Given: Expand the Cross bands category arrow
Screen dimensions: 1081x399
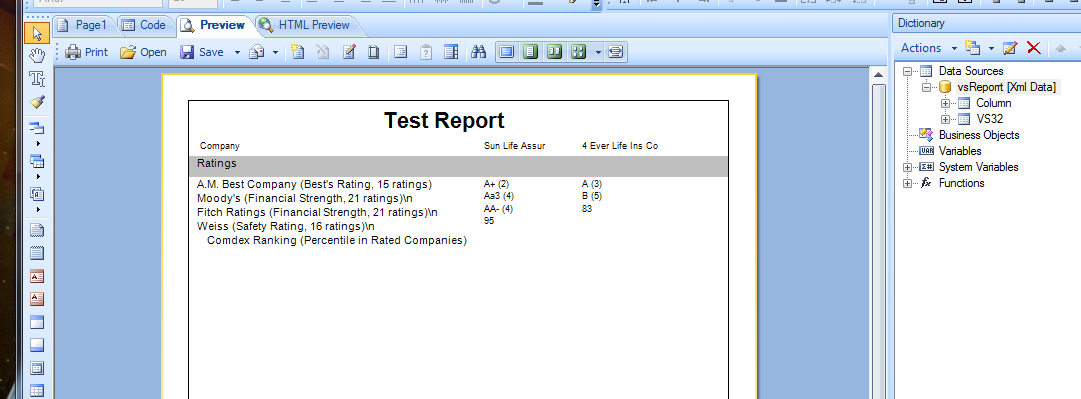Looking at the screenshot, I should [x=37, y=176].
